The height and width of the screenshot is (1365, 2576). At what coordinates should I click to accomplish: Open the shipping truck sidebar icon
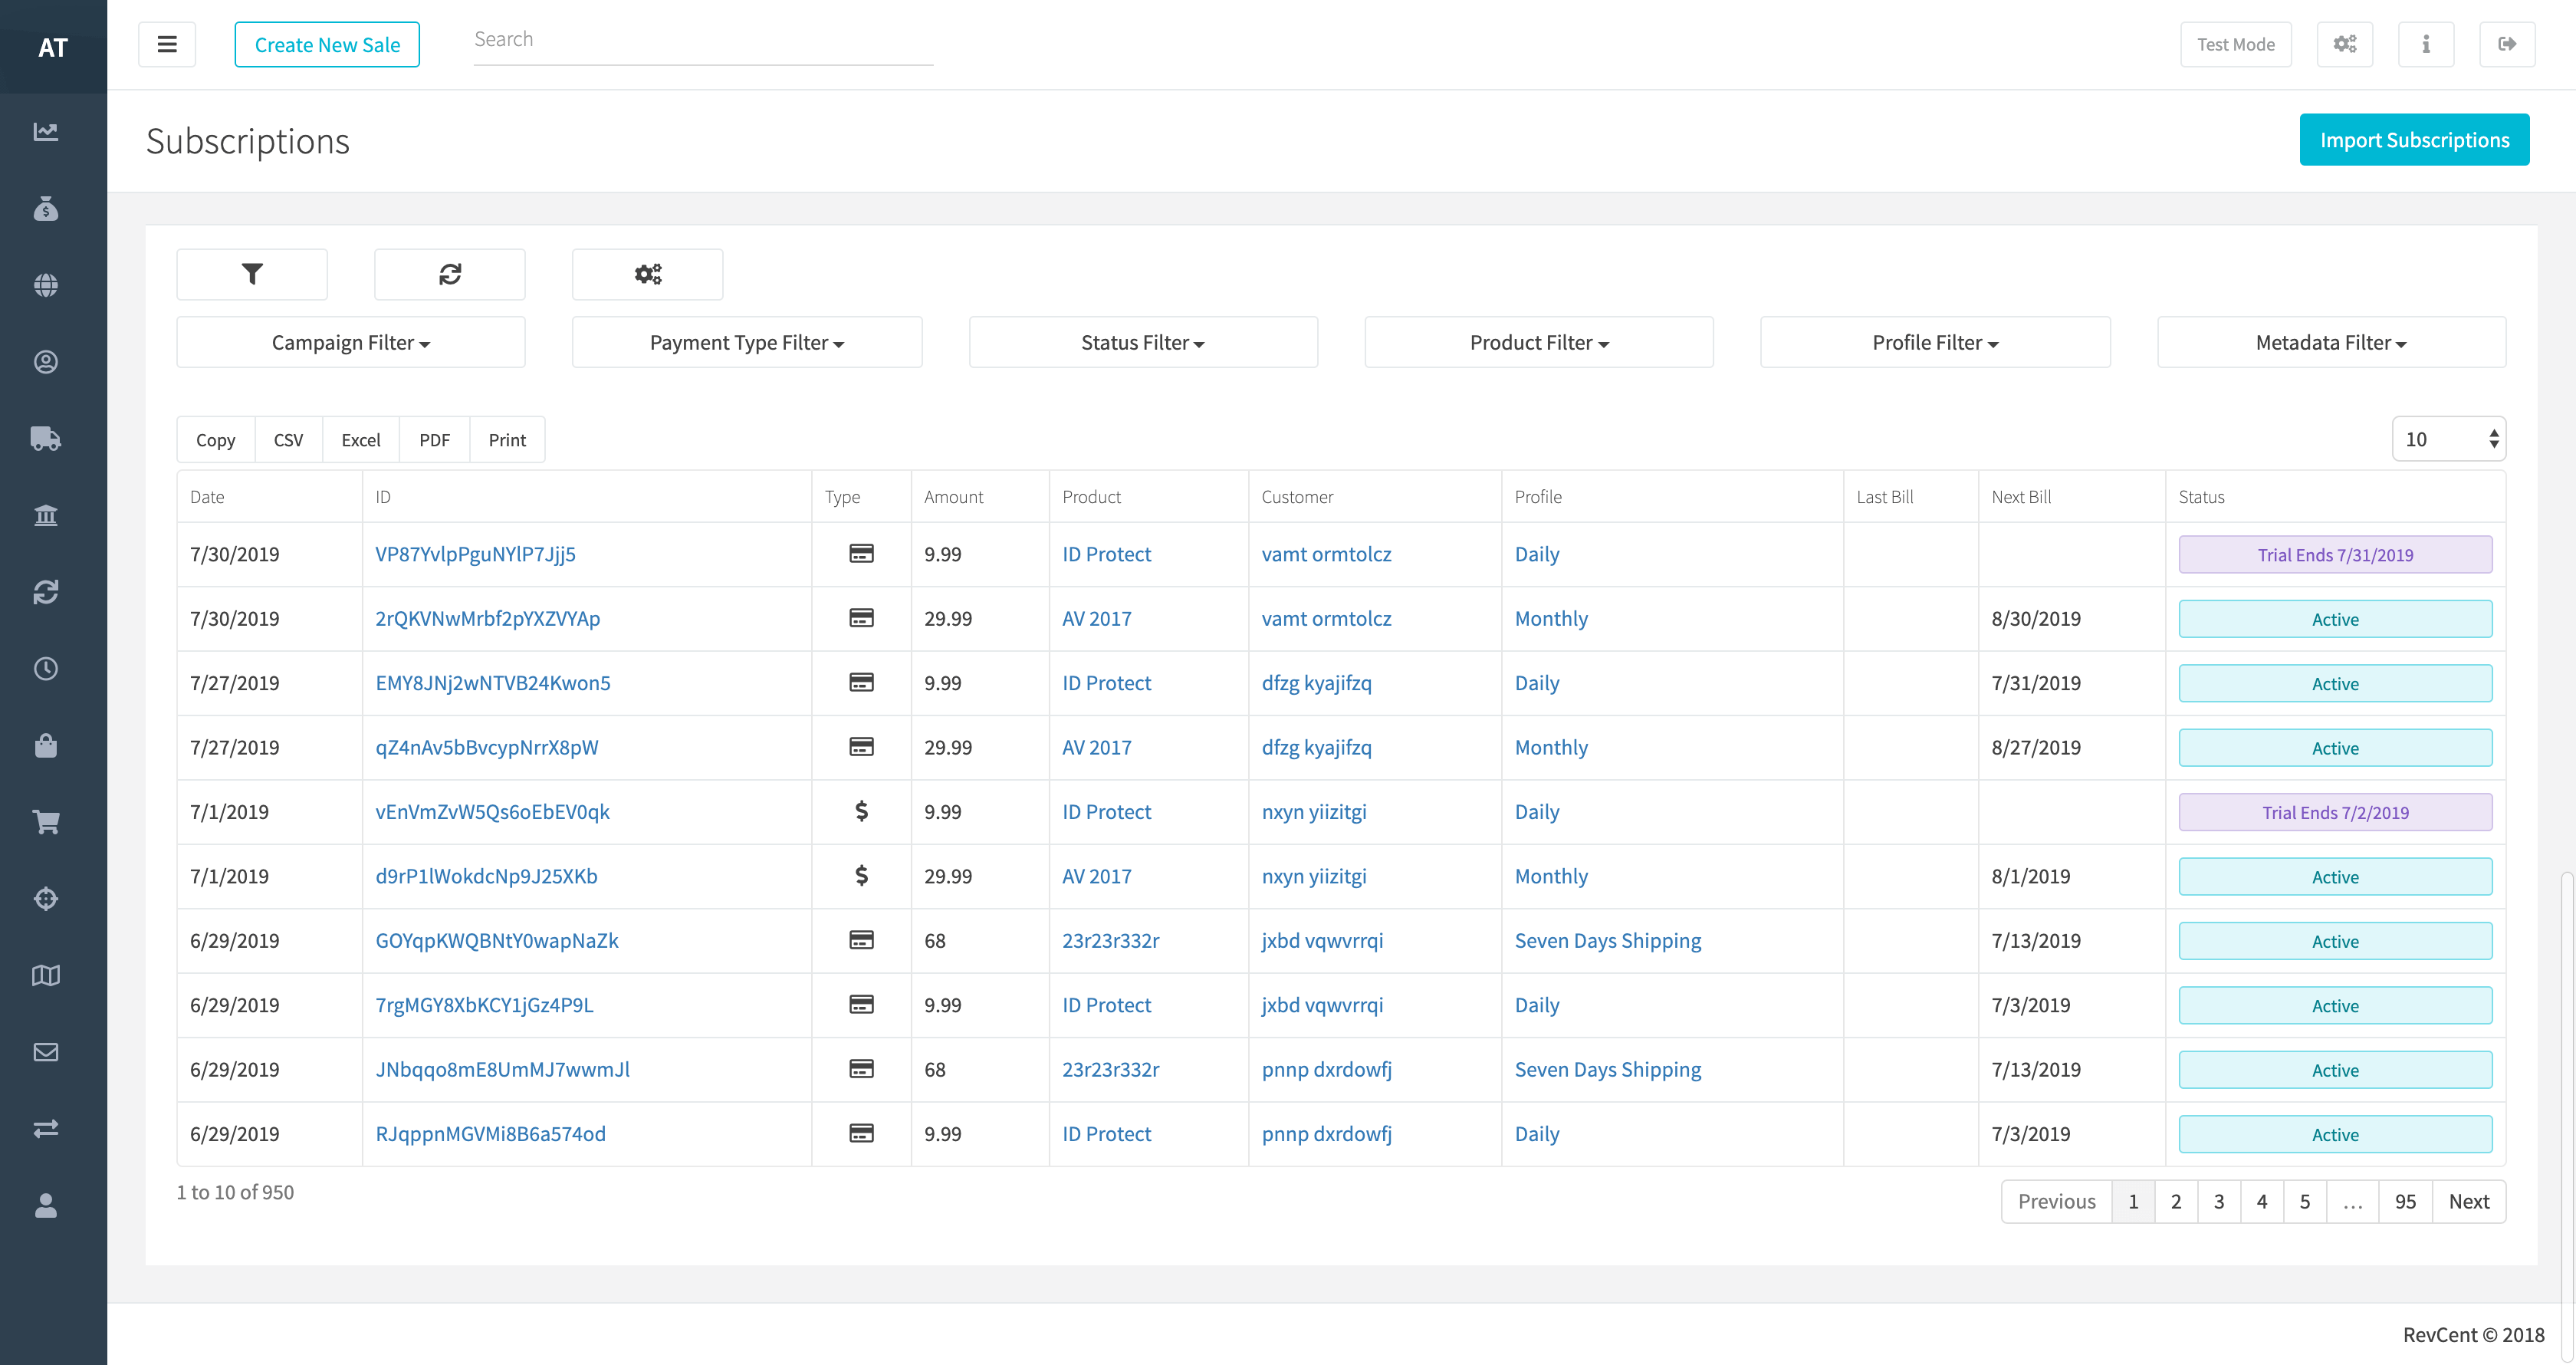pos(46,438)
